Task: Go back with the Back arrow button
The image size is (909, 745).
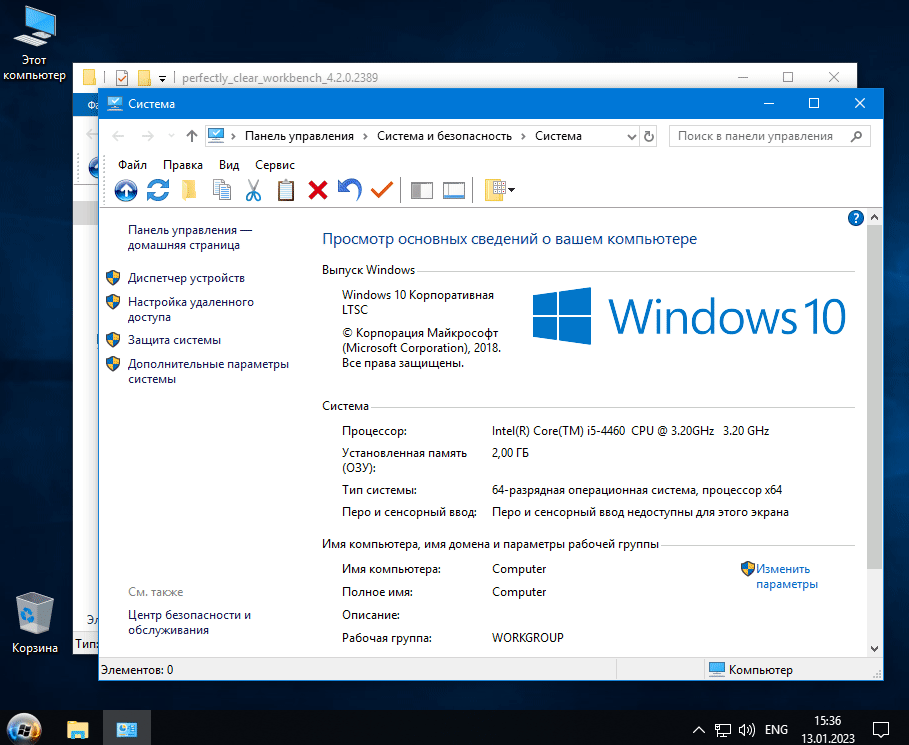Action: [118, 136]
